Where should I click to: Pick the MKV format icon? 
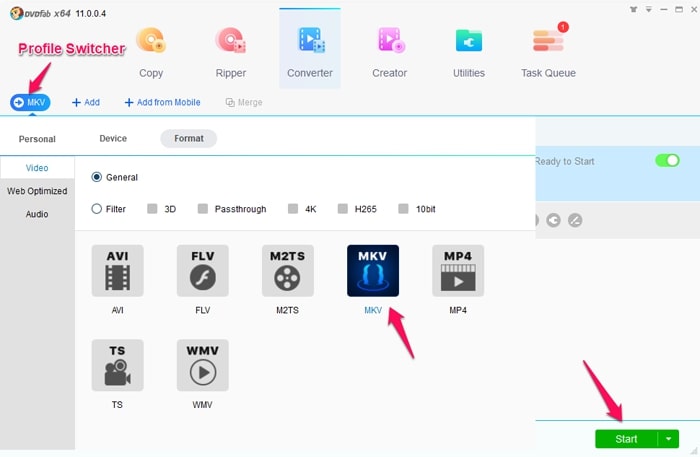pyautogui.click(x=373, y=271)
